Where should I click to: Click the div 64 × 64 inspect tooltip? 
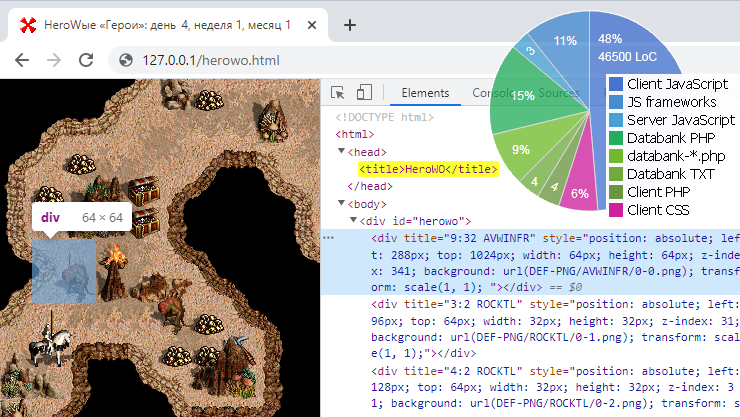[82, 217]
